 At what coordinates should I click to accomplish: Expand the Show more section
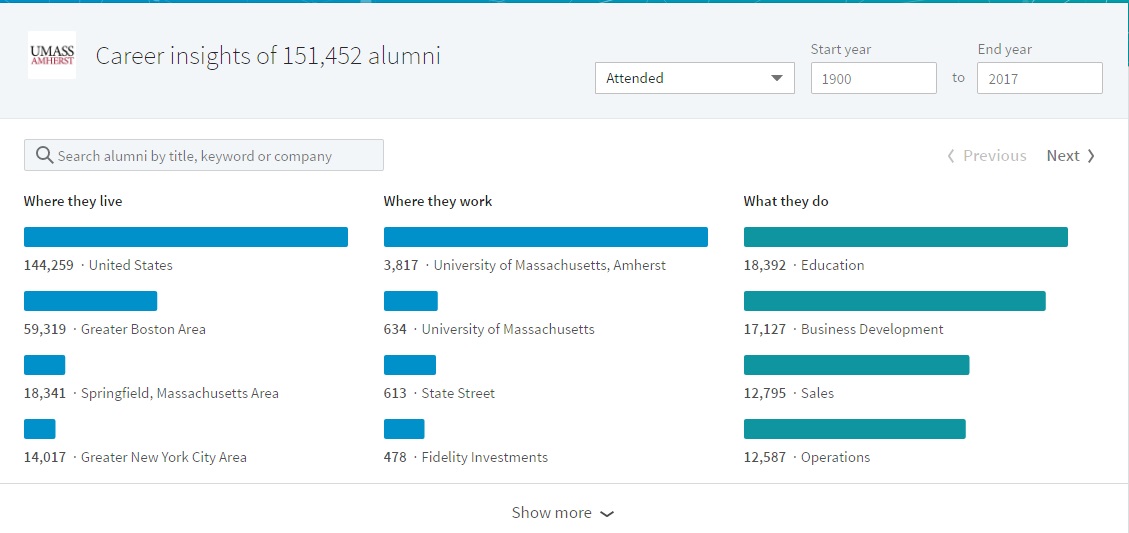click(562, 513)
